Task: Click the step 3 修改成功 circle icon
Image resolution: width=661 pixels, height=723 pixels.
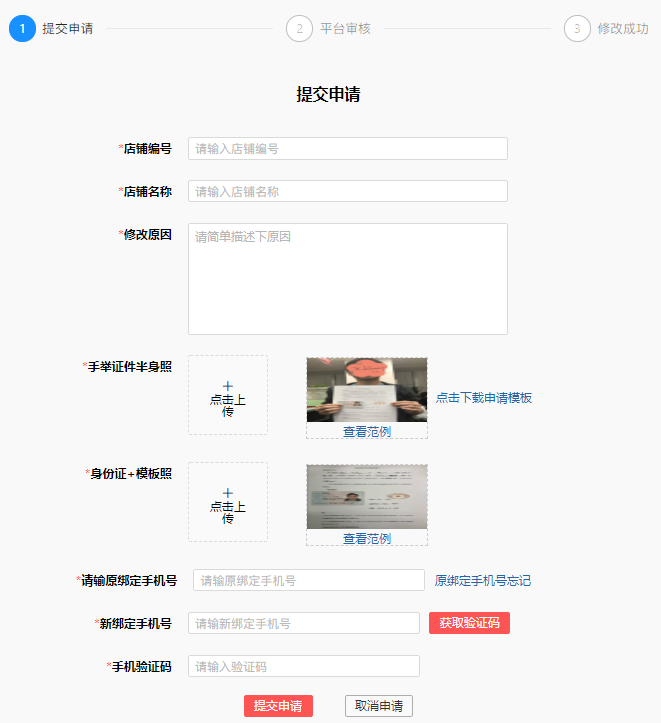Action: [577, 29]
